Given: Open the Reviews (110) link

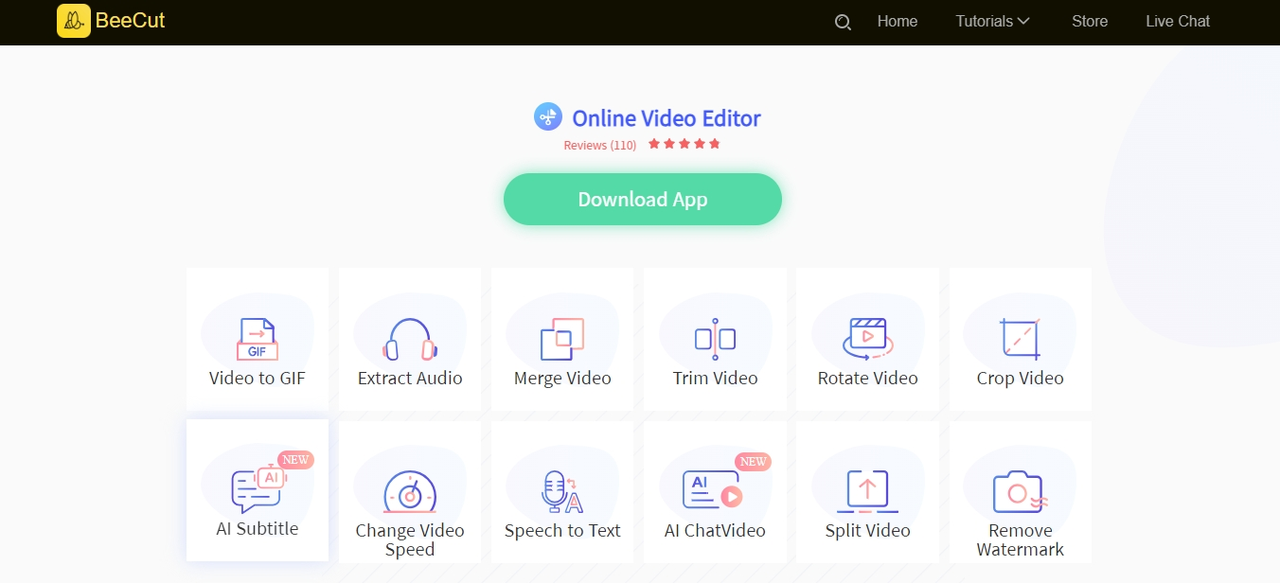Looking at the screenshot, I should click(600, 145).
